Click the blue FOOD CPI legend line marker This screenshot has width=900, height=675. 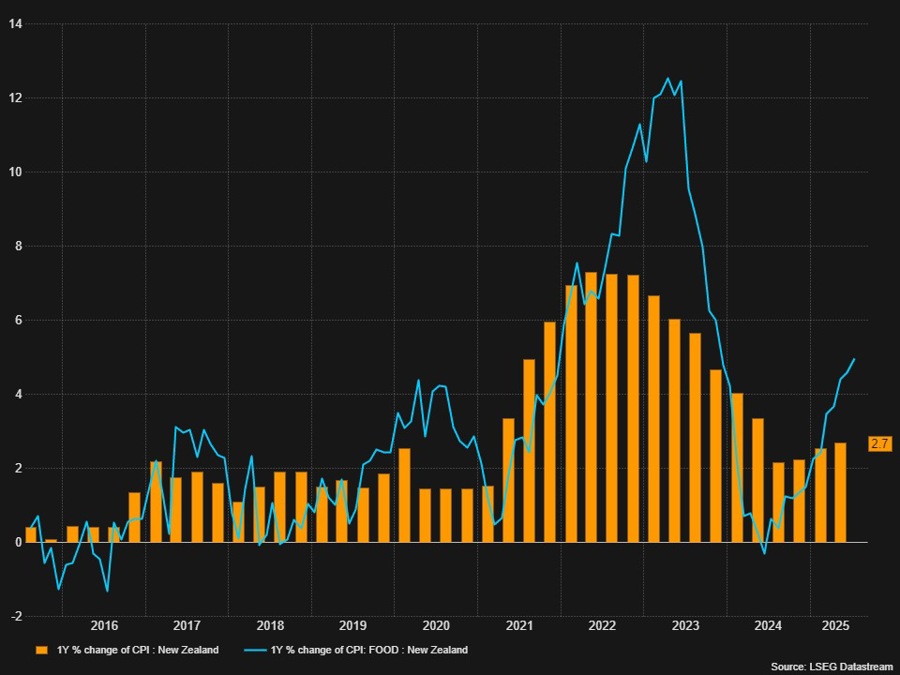(254, 649)
